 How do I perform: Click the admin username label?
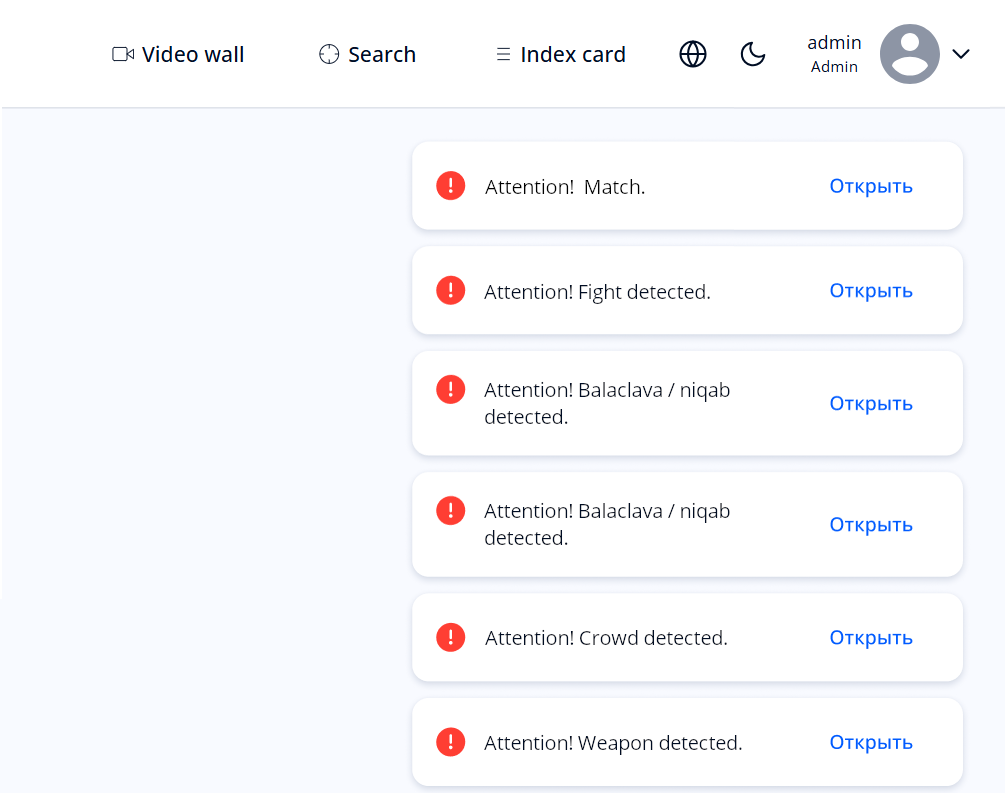coord(834,43)
